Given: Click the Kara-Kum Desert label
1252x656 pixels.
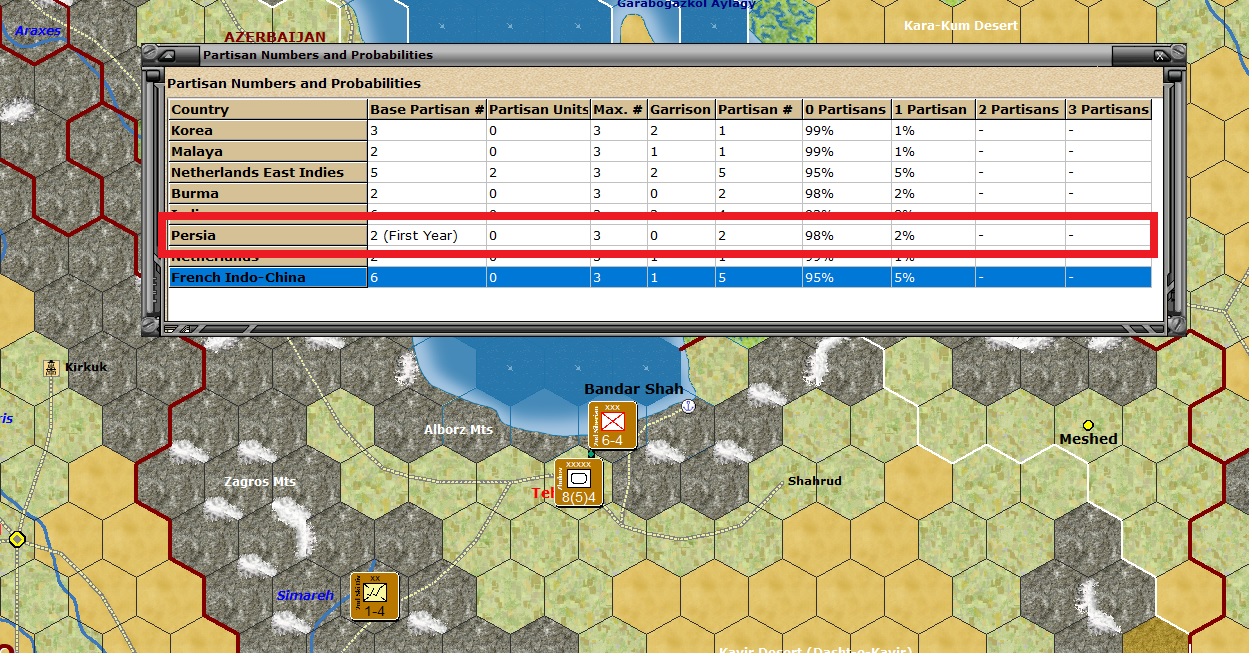Looking at the screenshot, I should tap(960, 25).
